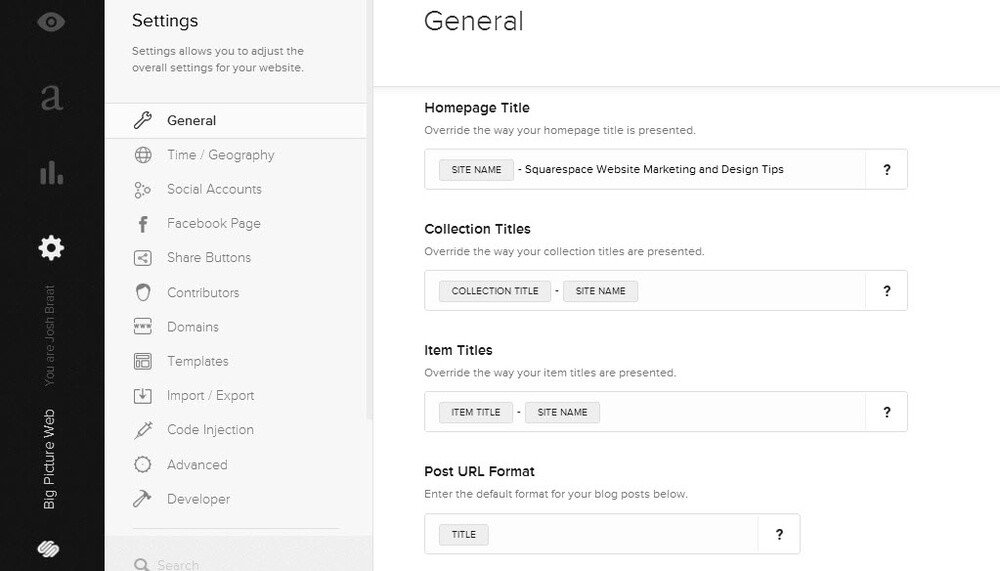This screenshot has width=1000, height=571.
Task: Open help for Collection Titles field
Action: click(x=886, y=291)
